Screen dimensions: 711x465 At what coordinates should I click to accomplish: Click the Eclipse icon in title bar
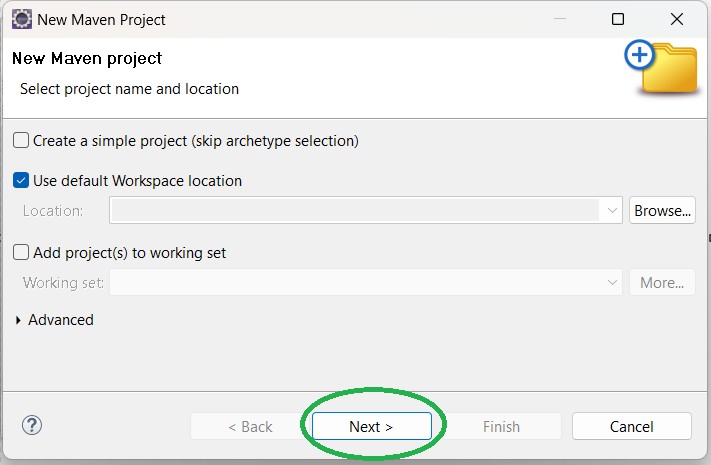(x=21, y=19)
